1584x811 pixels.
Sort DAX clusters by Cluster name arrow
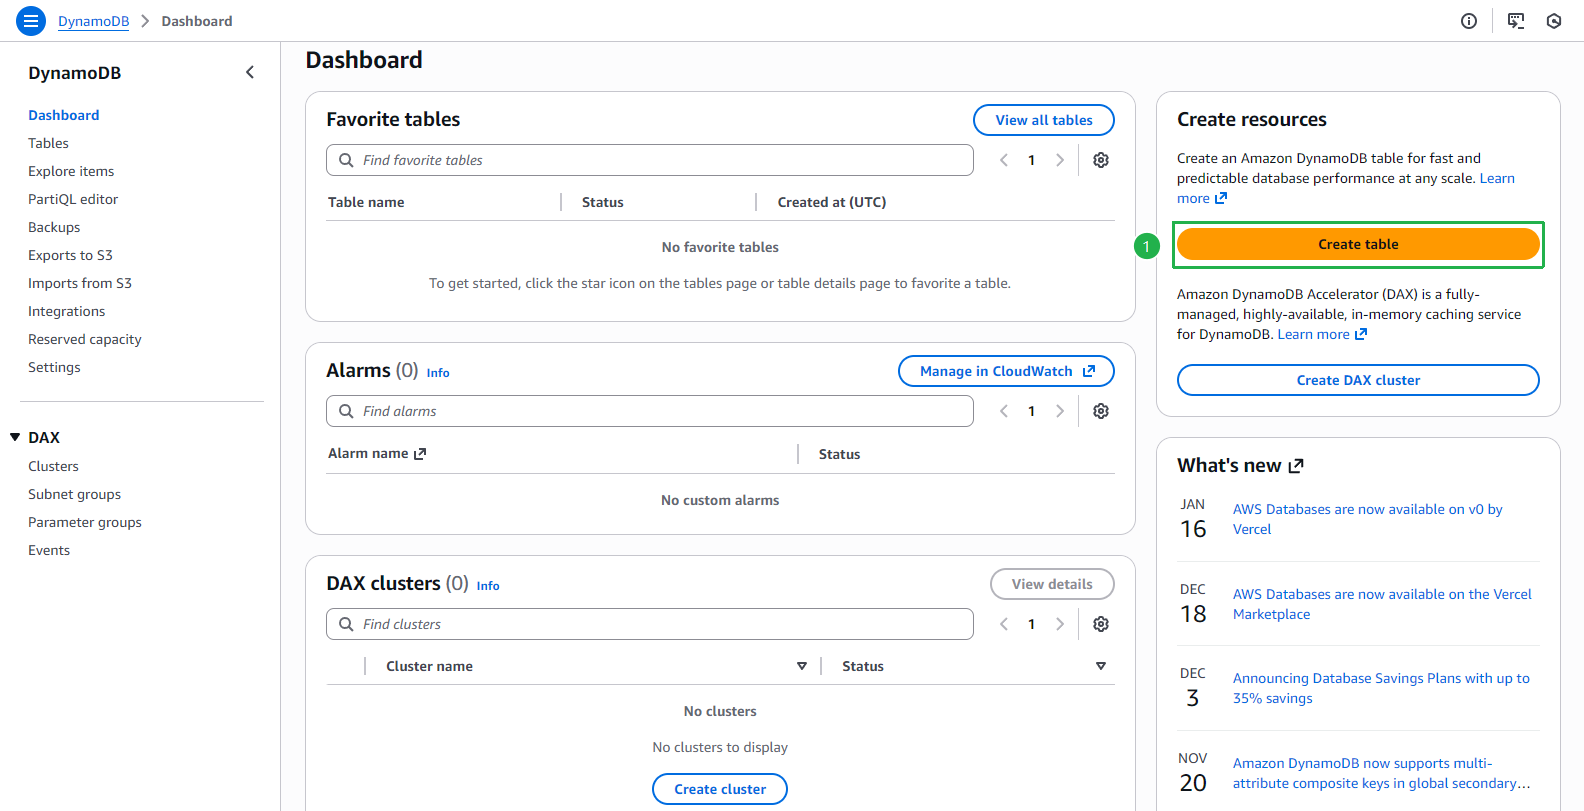point(802,666)
